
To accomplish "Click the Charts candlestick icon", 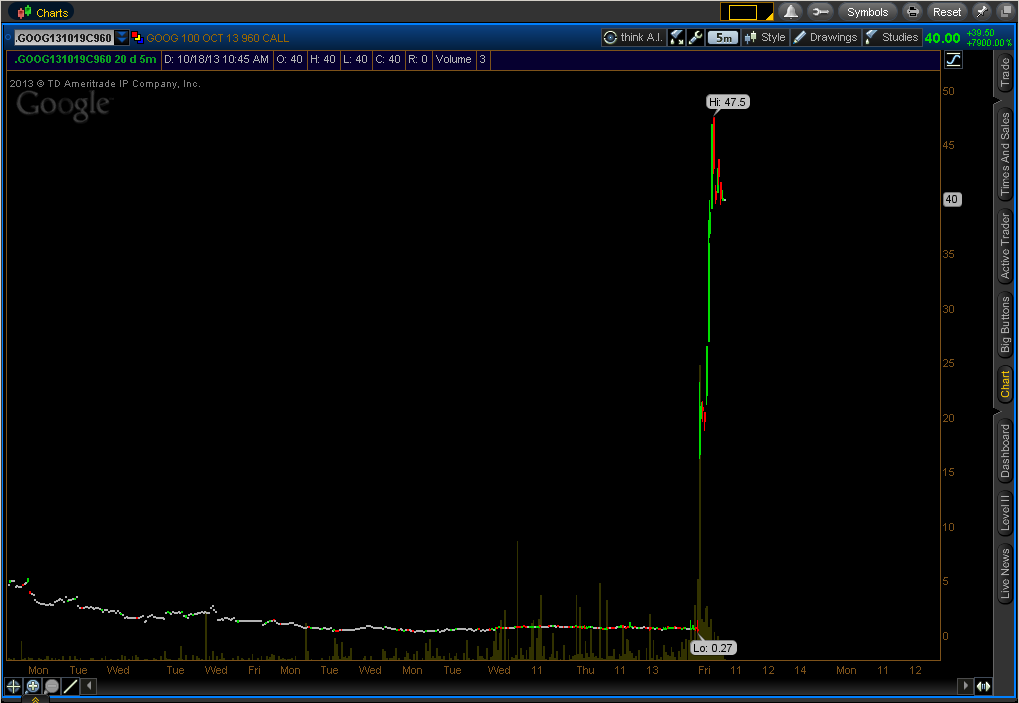I will pyautogui.click(x=24, y=12).
